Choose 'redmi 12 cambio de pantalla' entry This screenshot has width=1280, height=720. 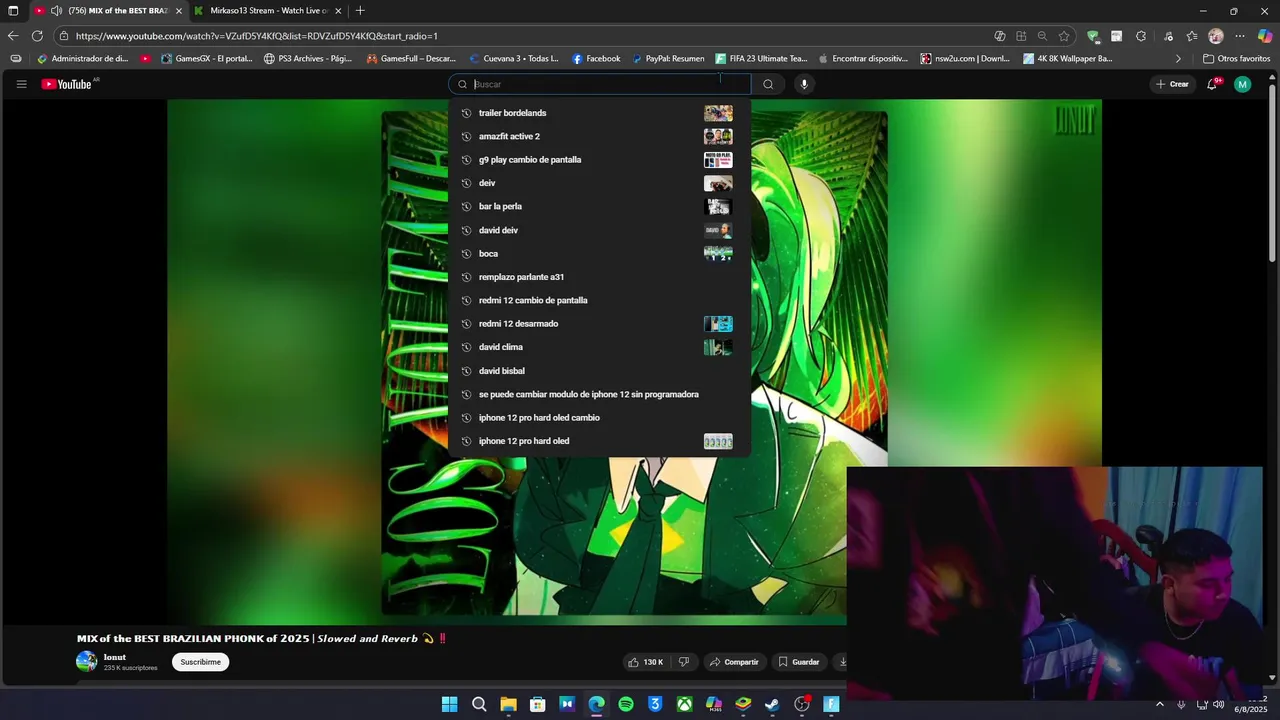(x=599, y=300)
